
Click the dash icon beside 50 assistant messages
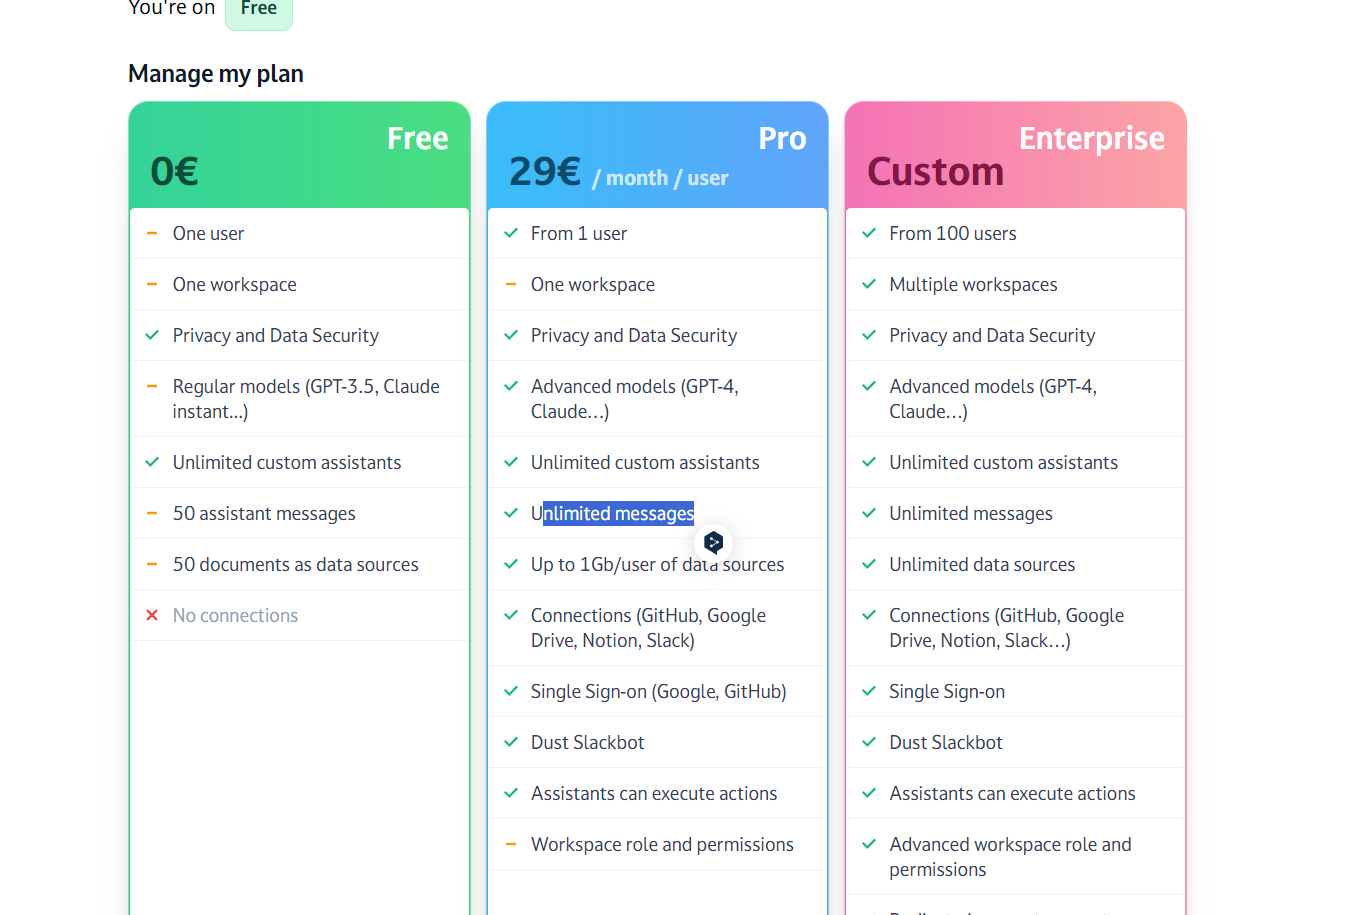coord(152,513)
